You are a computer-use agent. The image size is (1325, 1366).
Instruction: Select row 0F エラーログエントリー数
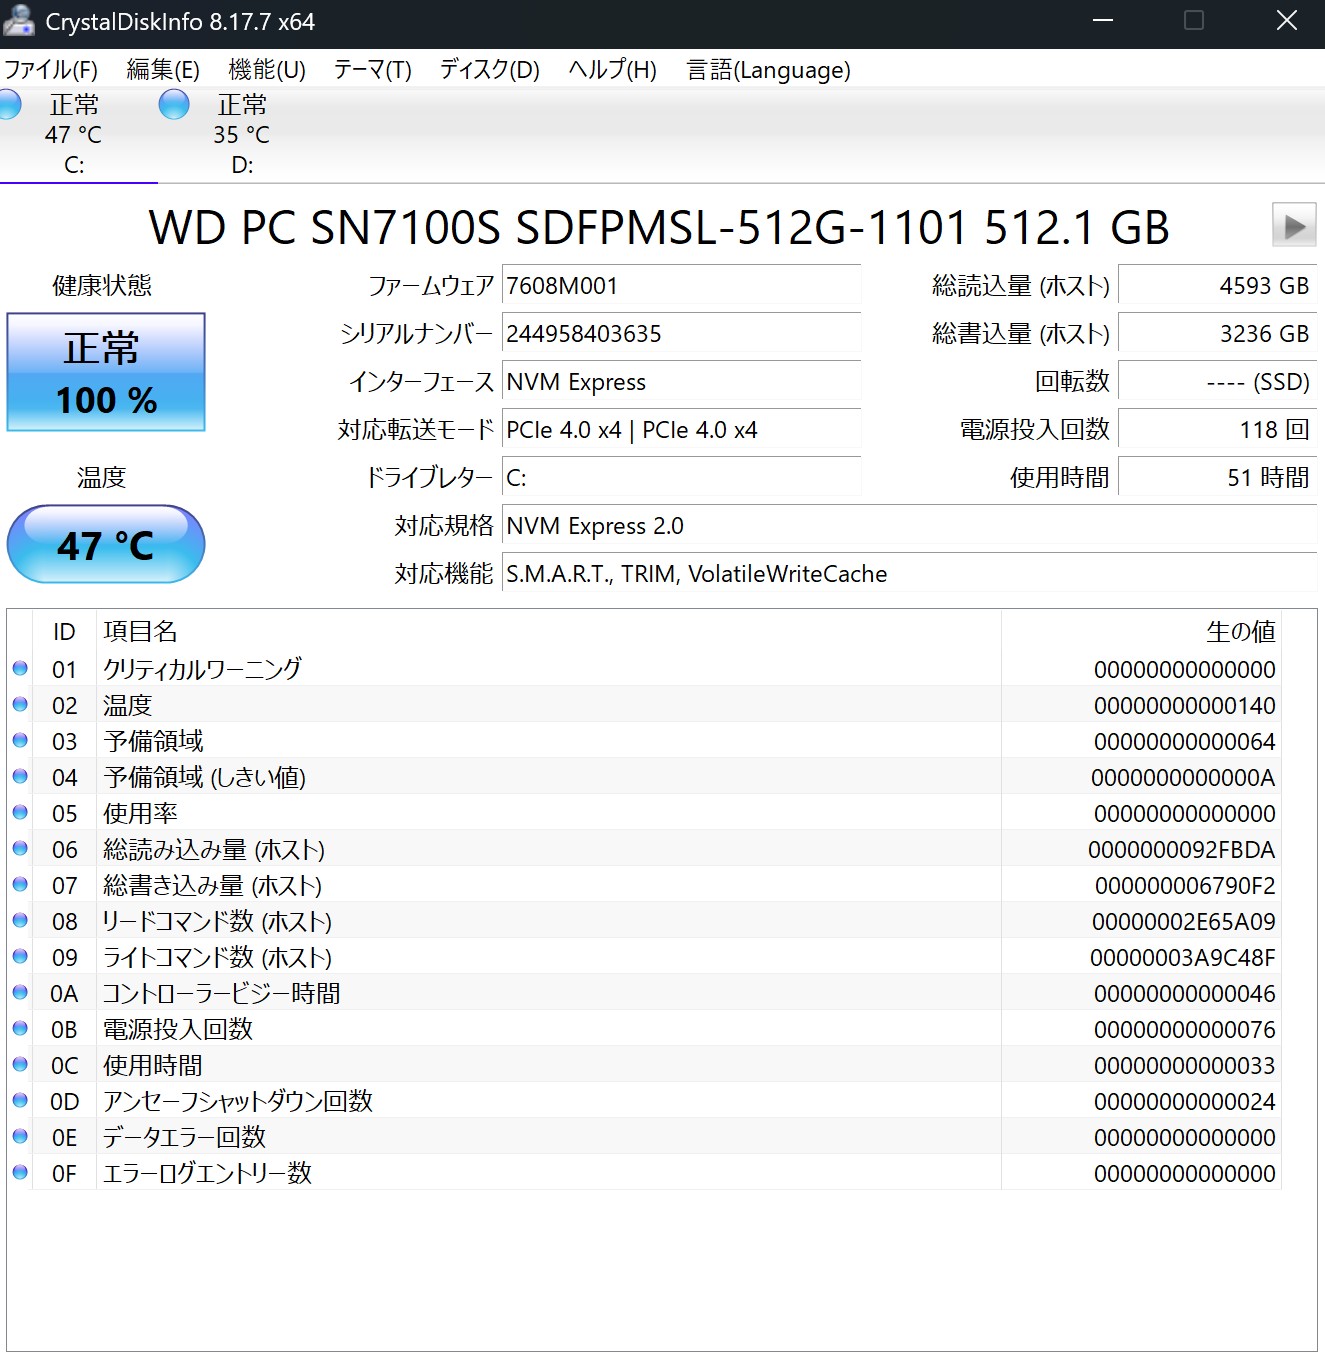(644, 1173)
